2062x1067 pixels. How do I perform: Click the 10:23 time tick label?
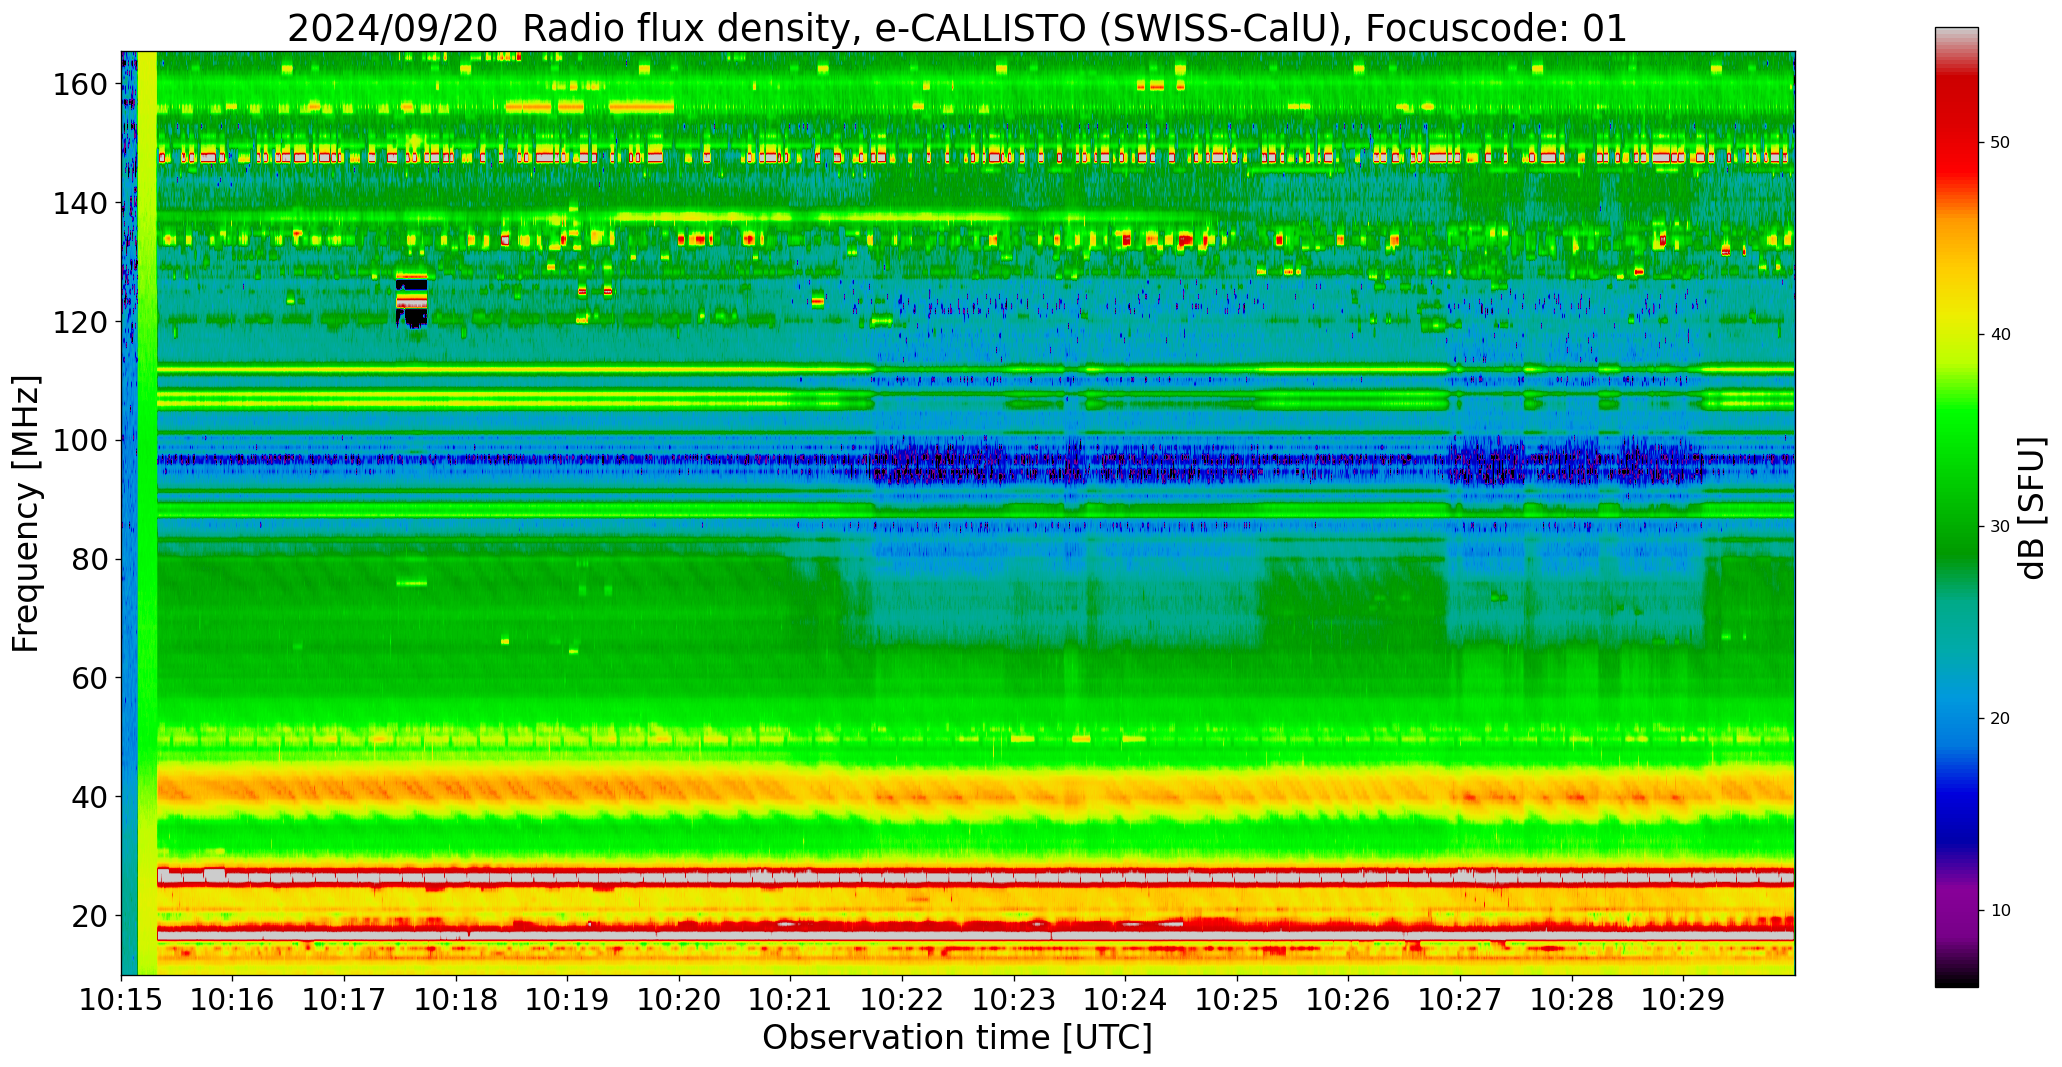coord(1013,1000)
